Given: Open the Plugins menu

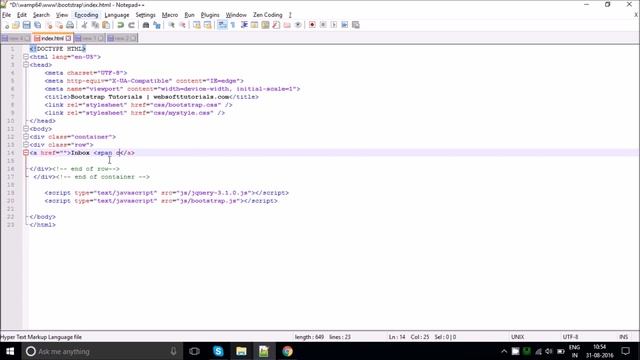Looking at the screenshot, I should tap(210, 15).
